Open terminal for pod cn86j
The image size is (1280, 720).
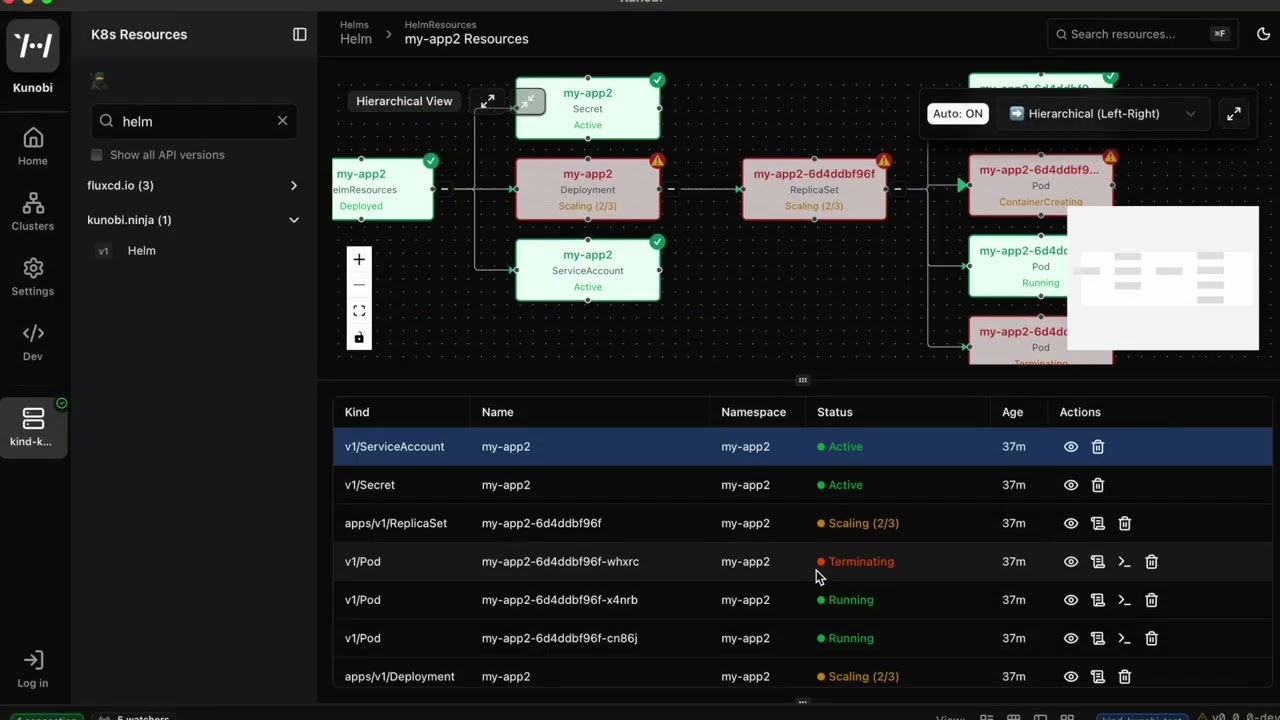click(1125, 638)
